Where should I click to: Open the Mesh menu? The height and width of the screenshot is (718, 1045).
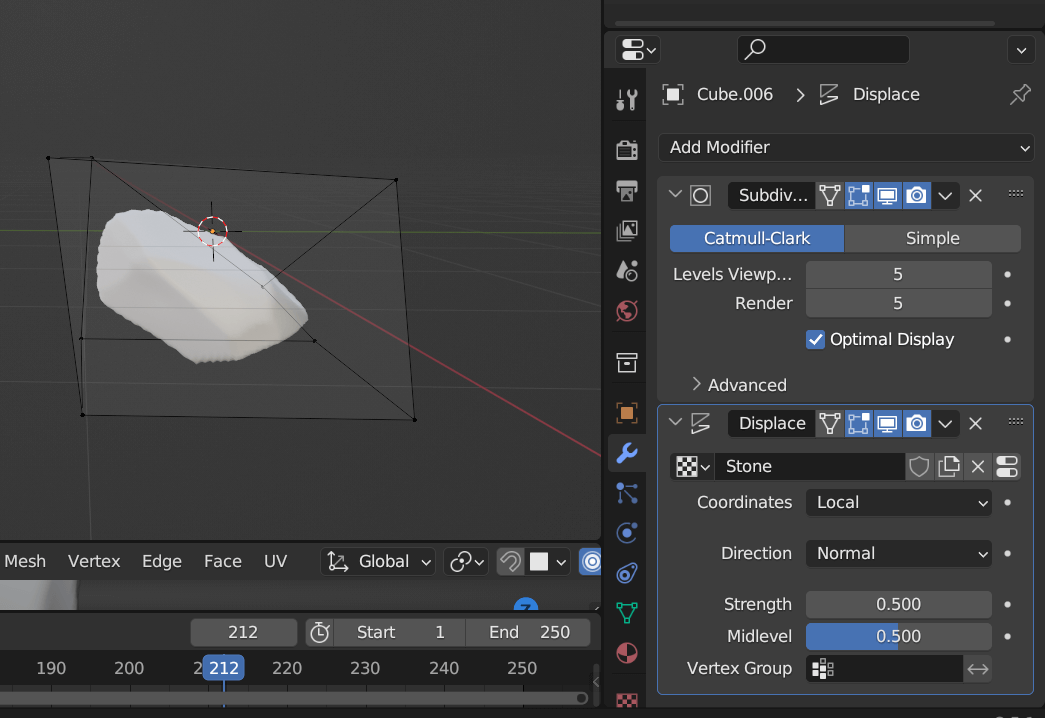click(x=25, y=561)
